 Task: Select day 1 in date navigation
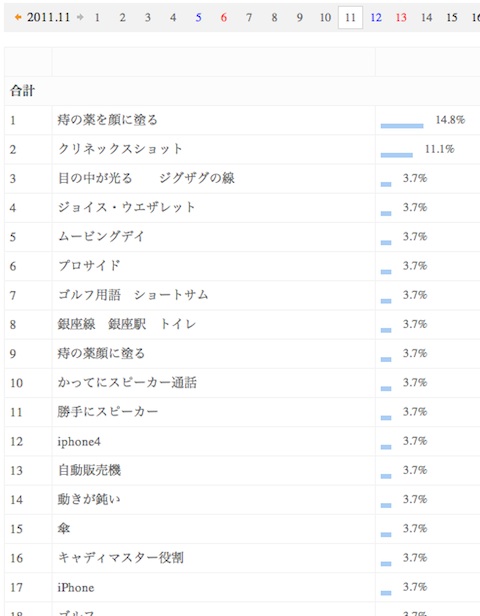pos(97,18)
